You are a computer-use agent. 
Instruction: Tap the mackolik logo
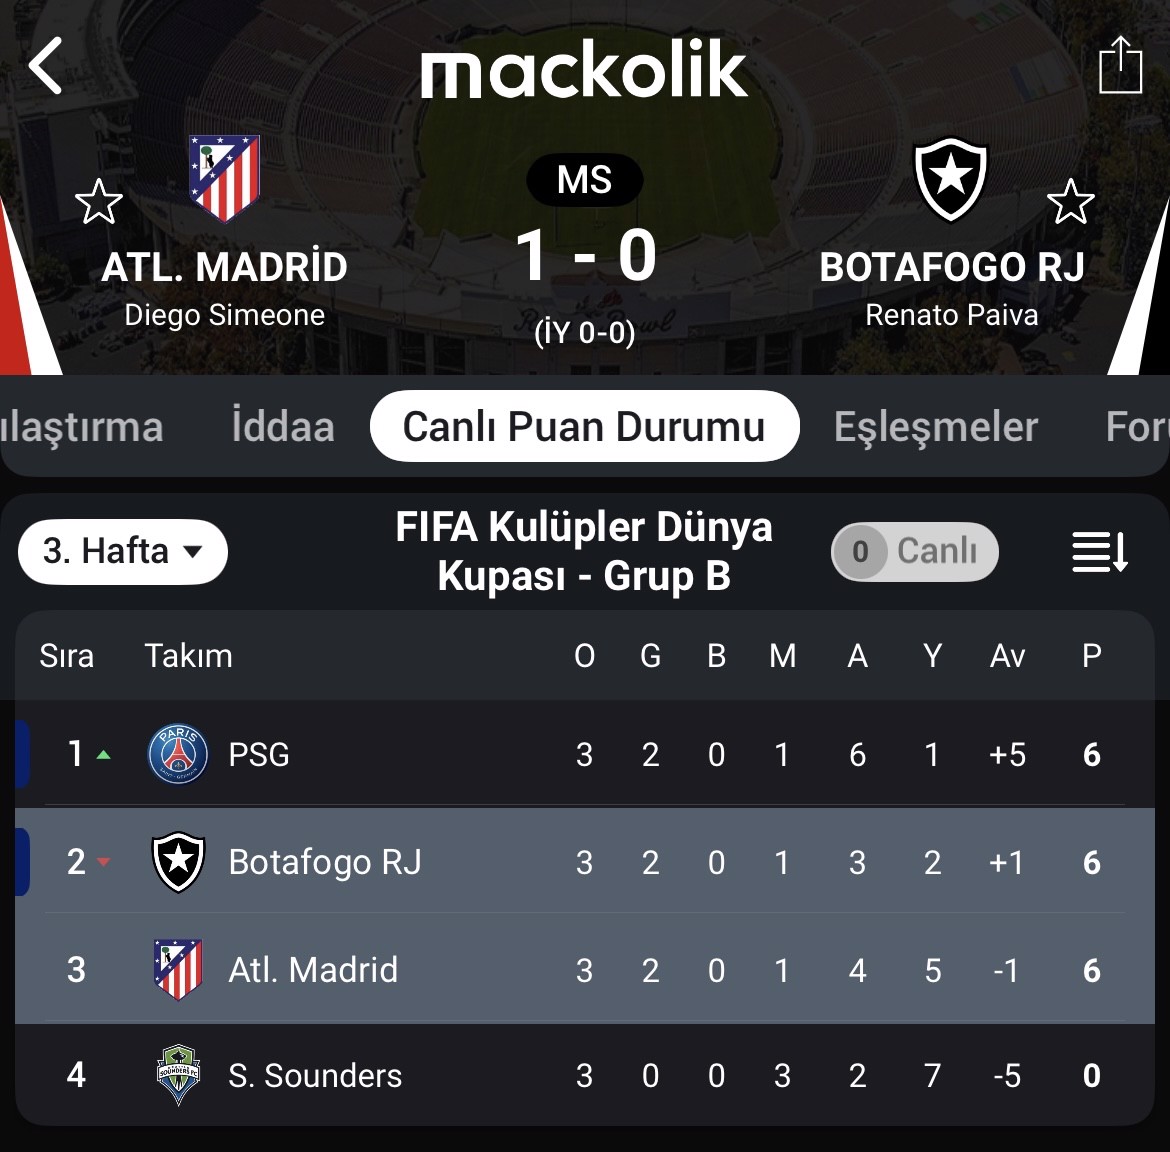pyautogui.click(x=584, y=69)
